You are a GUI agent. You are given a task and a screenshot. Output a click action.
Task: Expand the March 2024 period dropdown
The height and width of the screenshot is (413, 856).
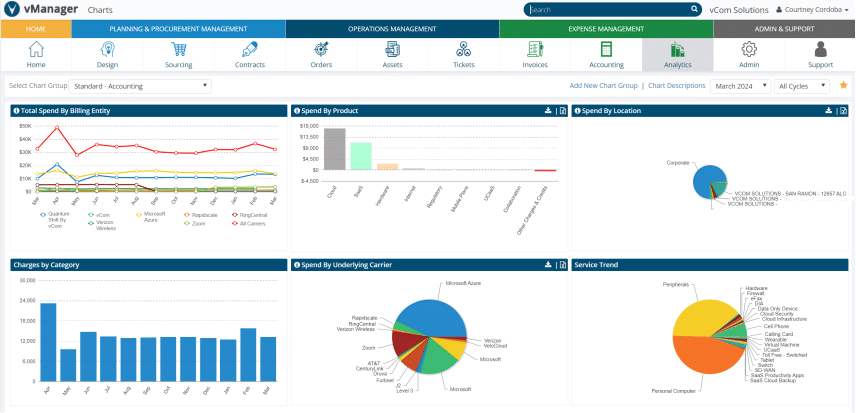pos(739,86)
